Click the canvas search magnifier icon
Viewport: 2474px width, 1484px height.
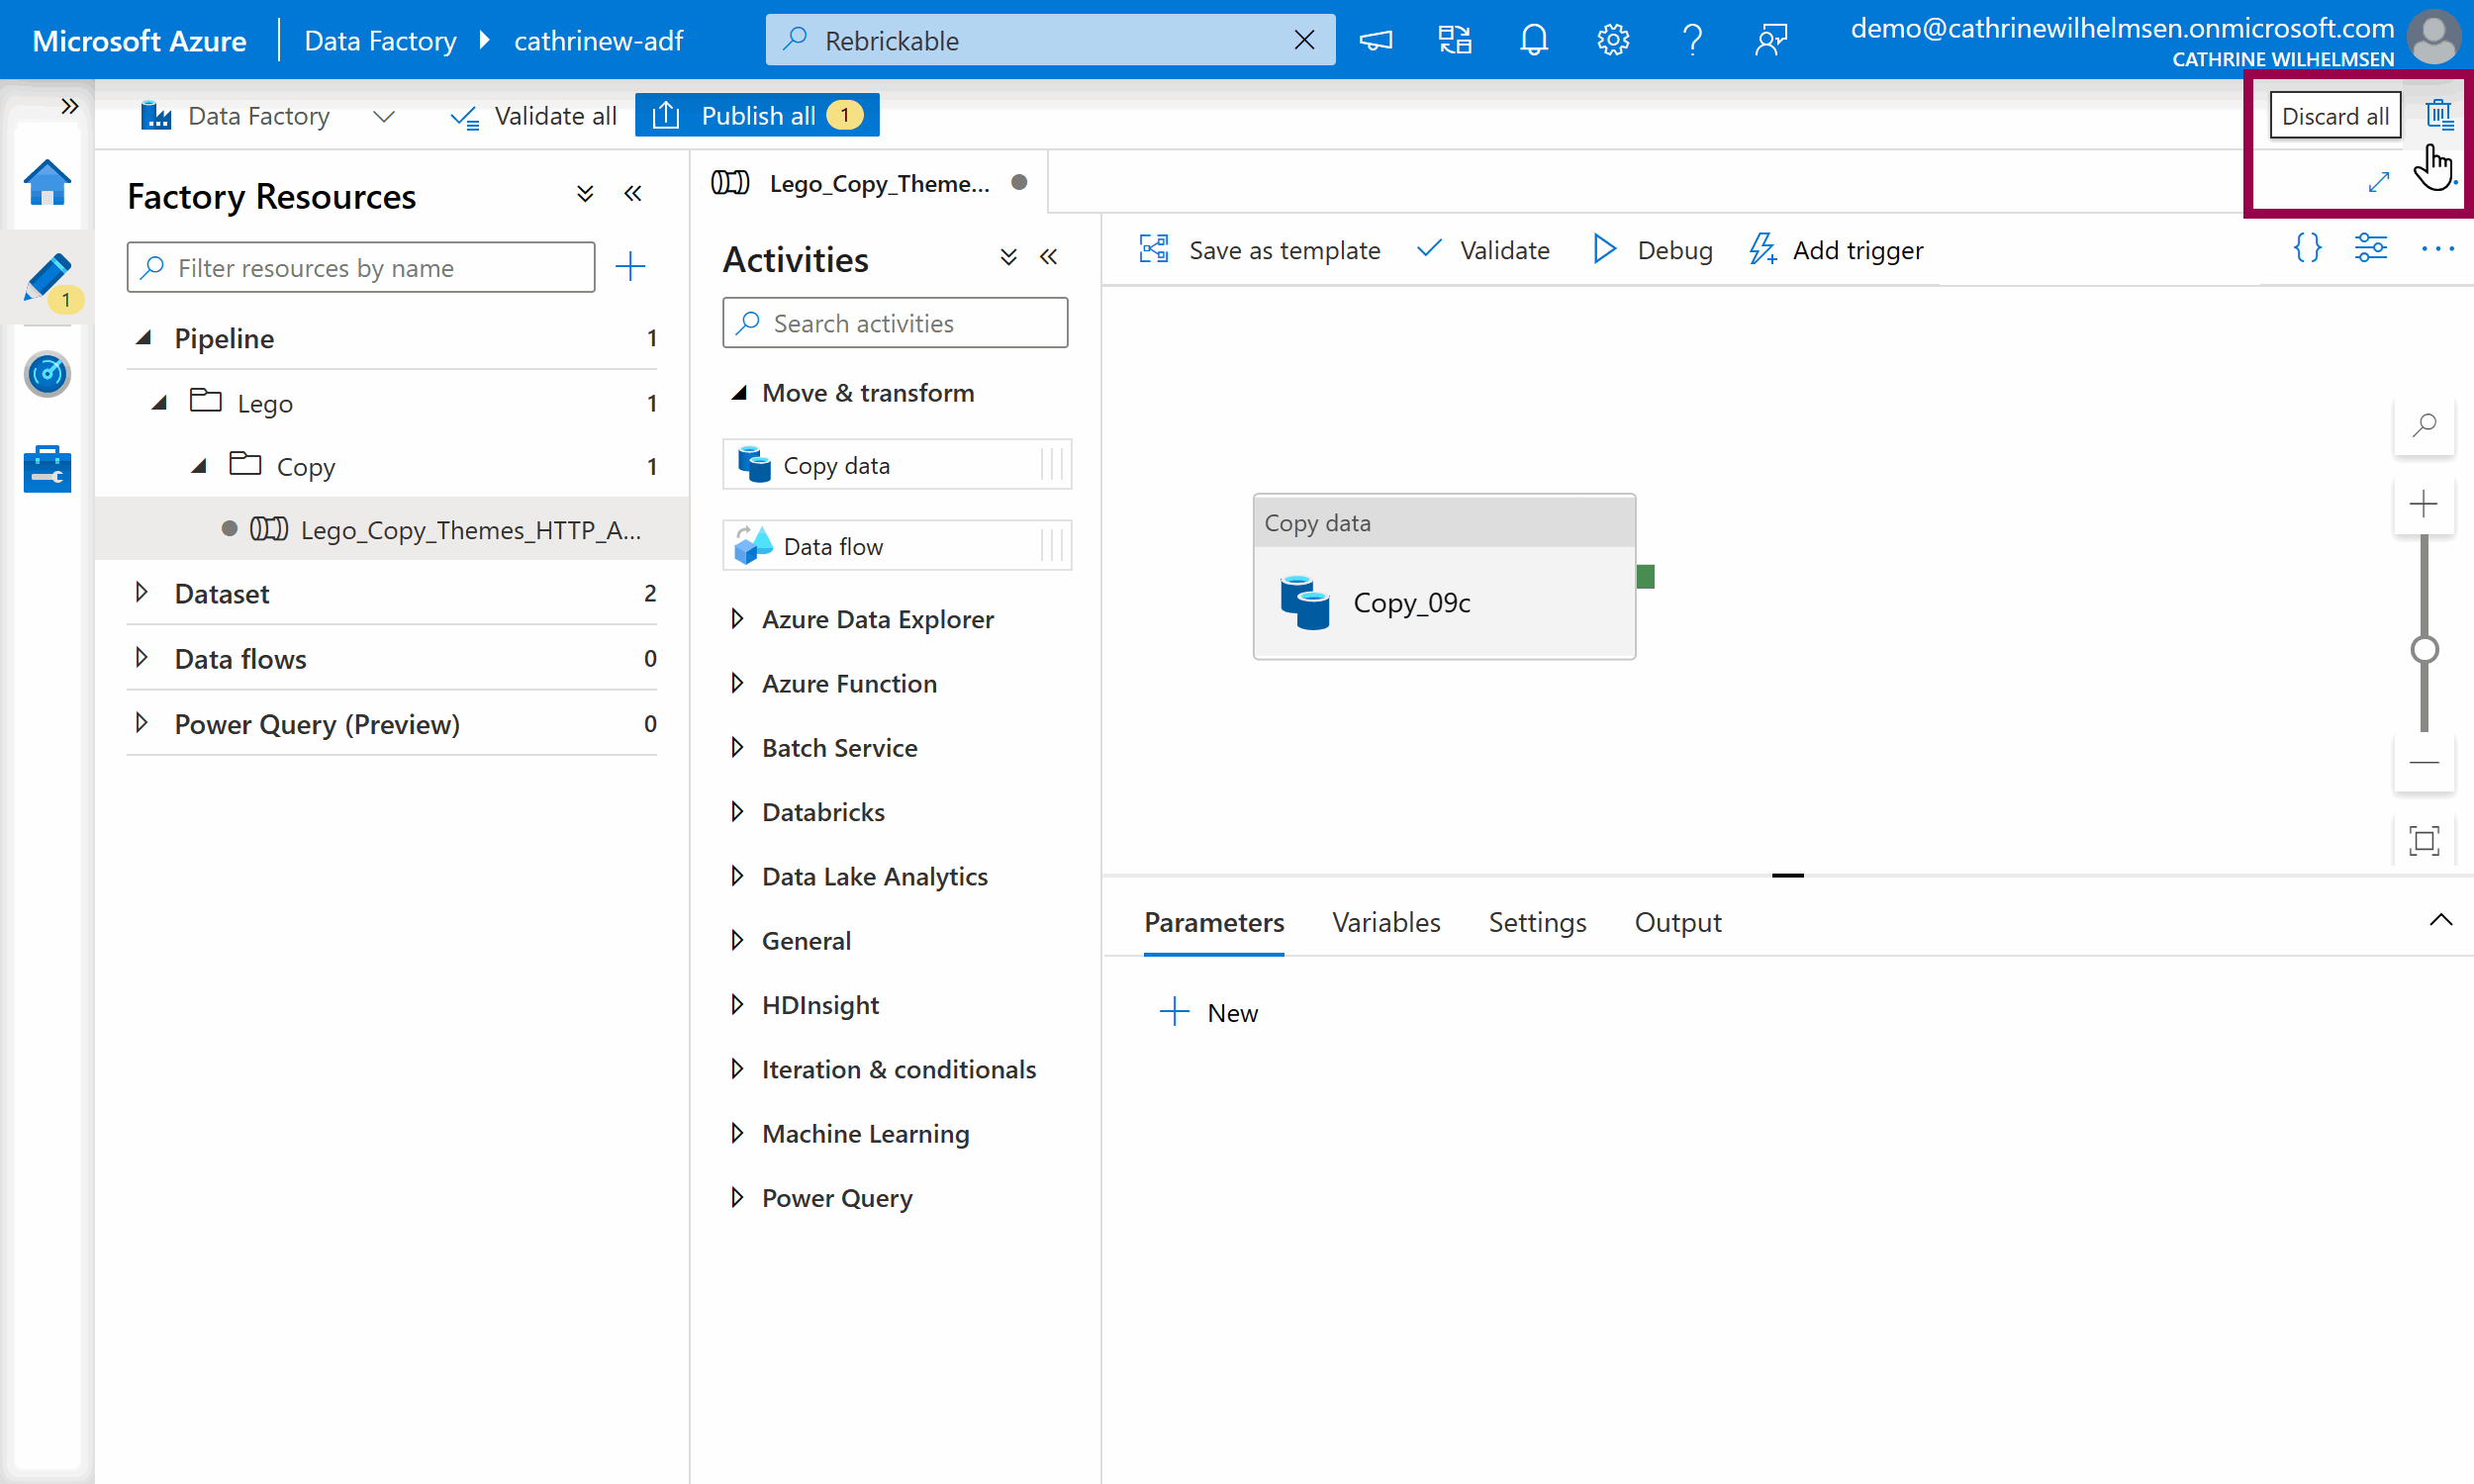(2423, 425)
